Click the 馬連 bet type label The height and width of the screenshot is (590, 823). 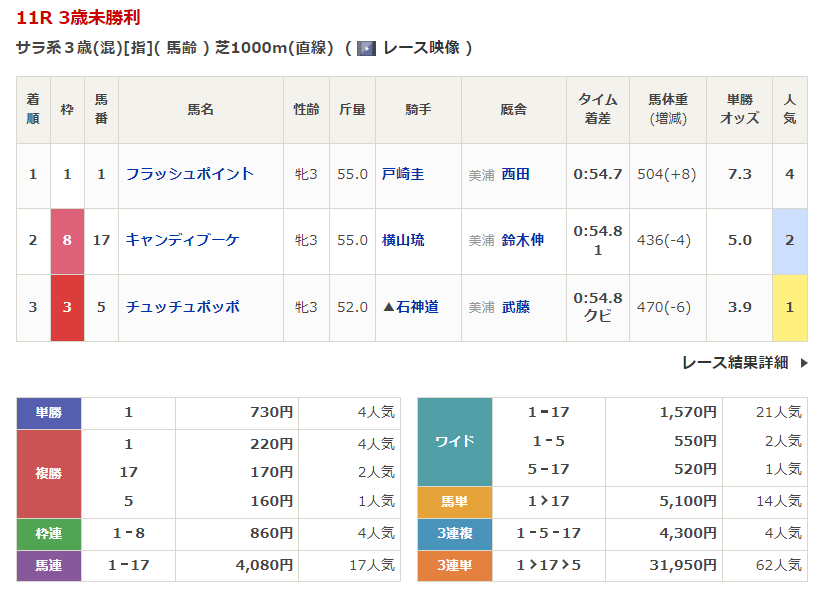(49, 566)
